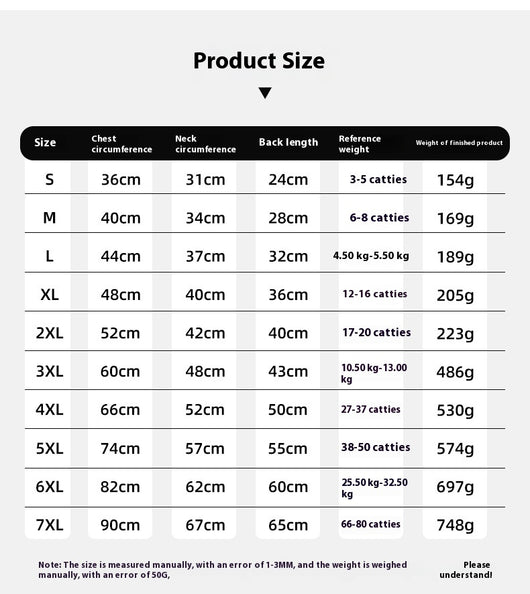Click the Reference weight column header
The width and height of the screenshot is (530, 594).
pyautogui.click(x=360, y=144)
